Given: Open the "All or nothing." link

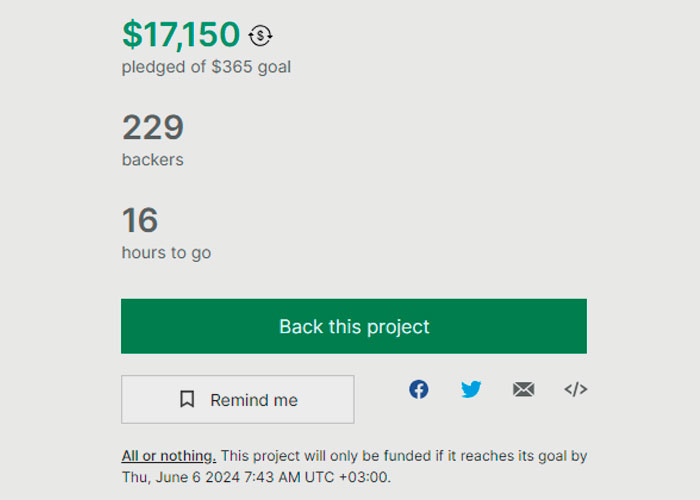Looking at the screenshot, I should pos(168,456).
